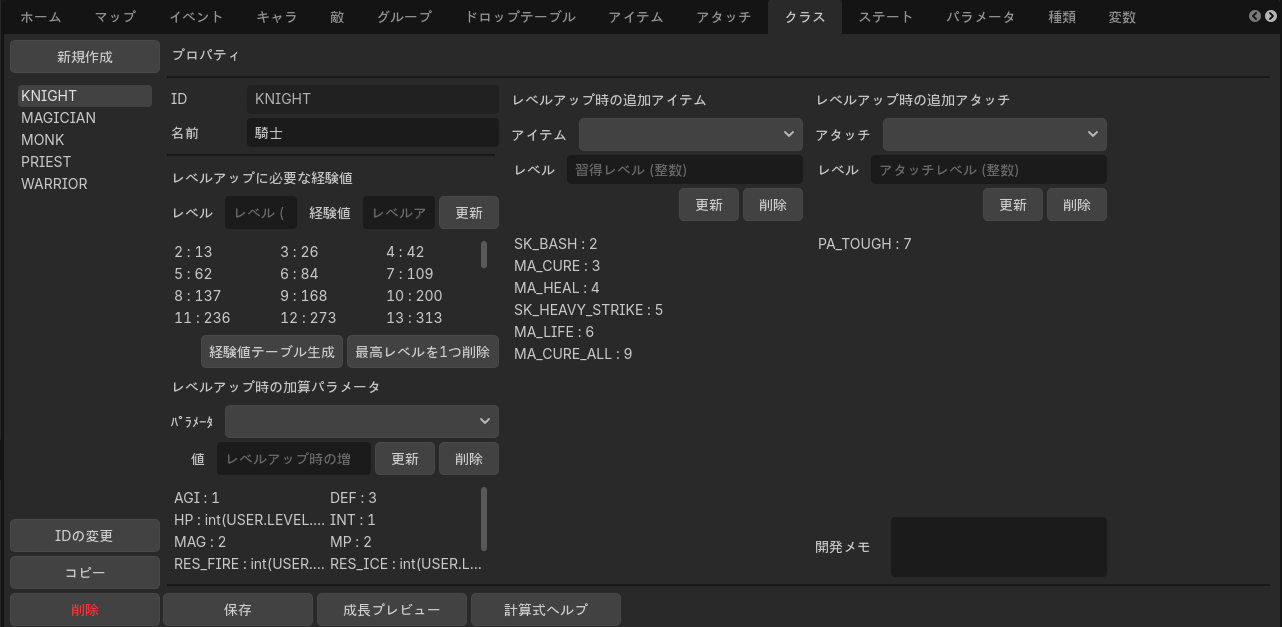Screen dimensions: 1282x627
Task: Select the DEF : 3 parameter entry
Action: coord(353,498)
